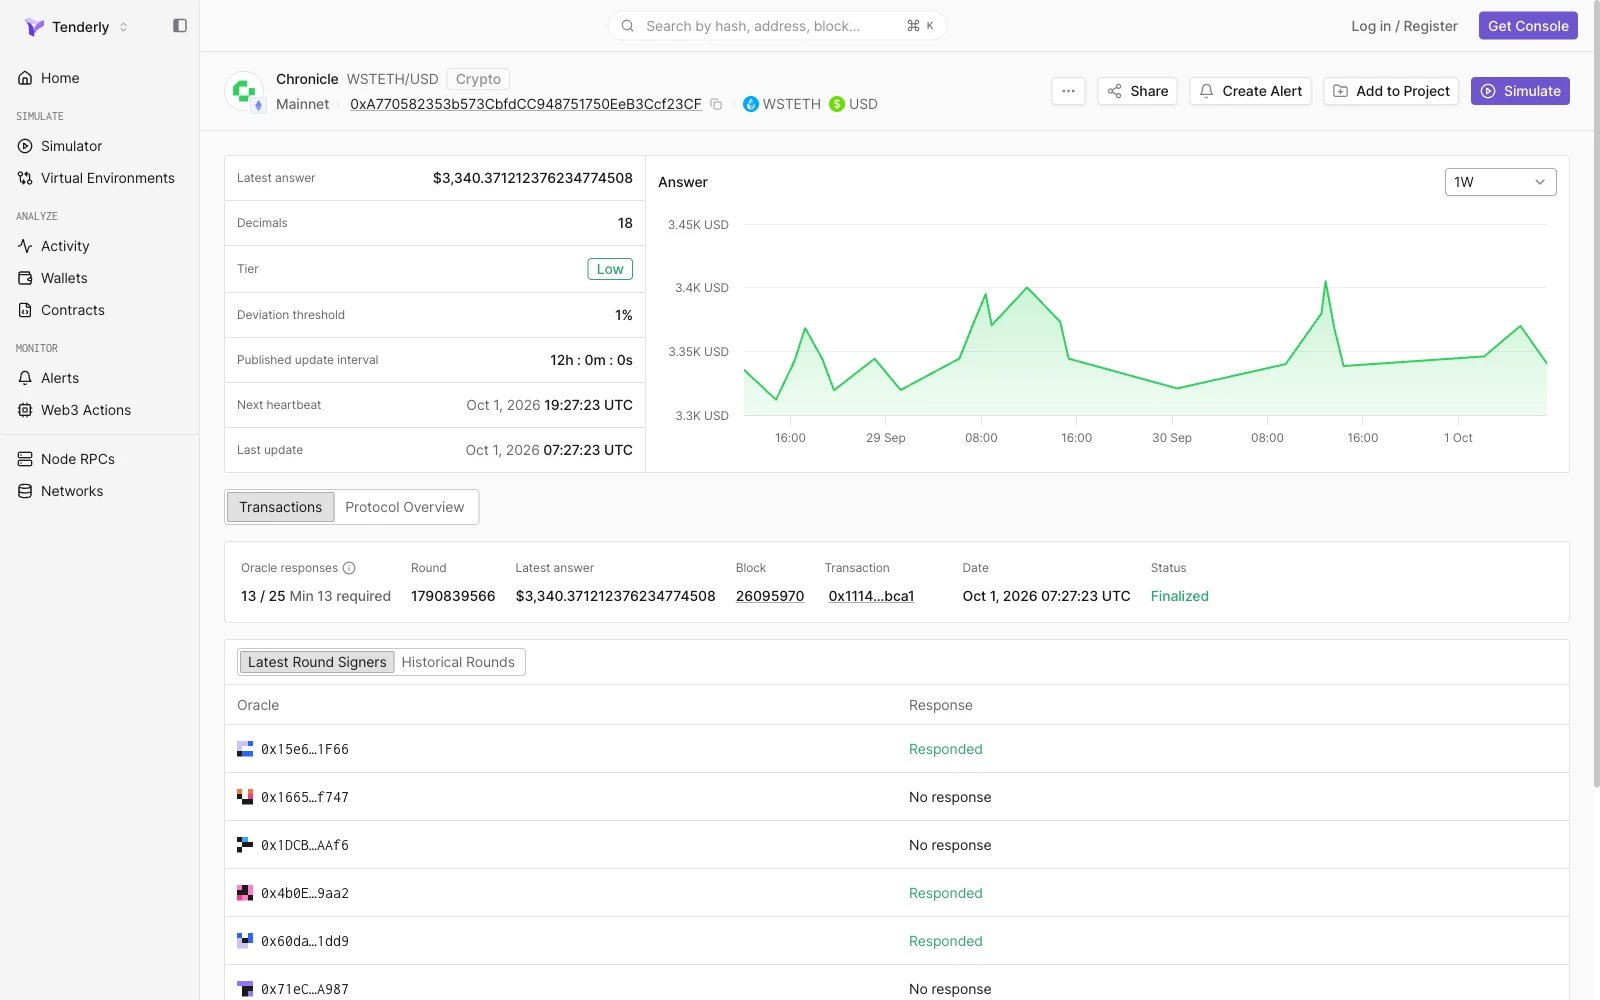1600x1000 pixels.
Task: Click No response status for 0x1665…f747
Action: point(950,797)
